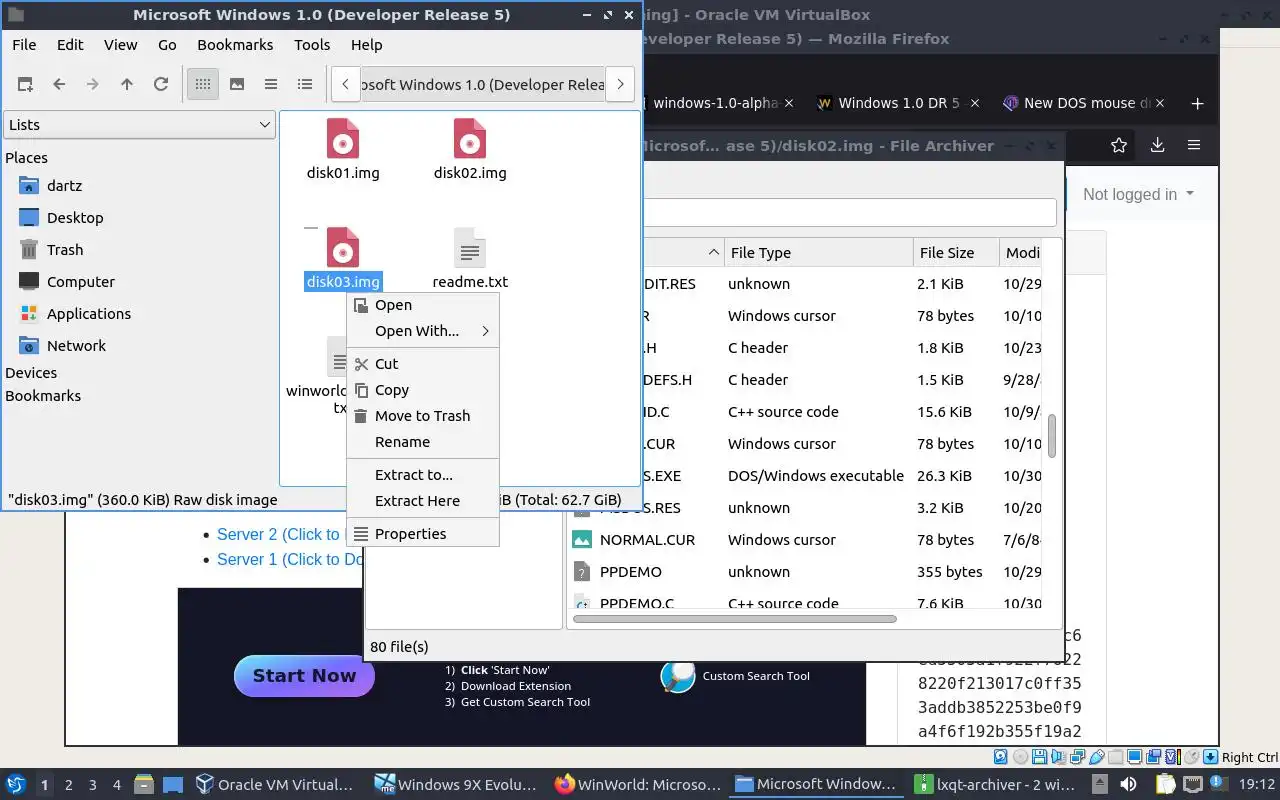
Task: Reload the current folder
Action: pyautogui.click(x=161, y=85)
